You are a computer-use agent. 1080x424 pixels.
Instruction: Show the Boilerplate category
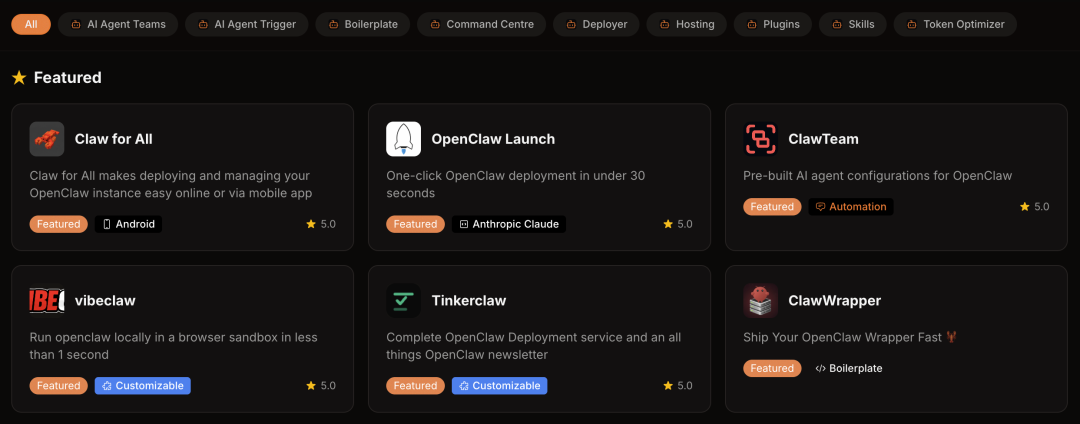tap(363, 24)
